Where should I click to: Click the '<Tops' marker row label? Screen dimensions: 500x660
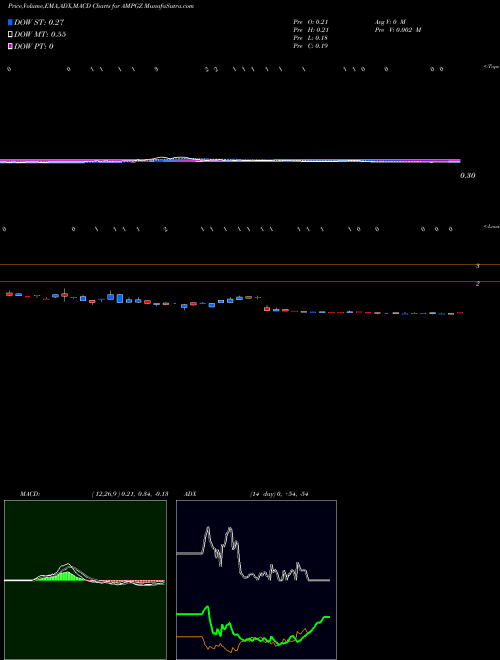pos(492,67)
